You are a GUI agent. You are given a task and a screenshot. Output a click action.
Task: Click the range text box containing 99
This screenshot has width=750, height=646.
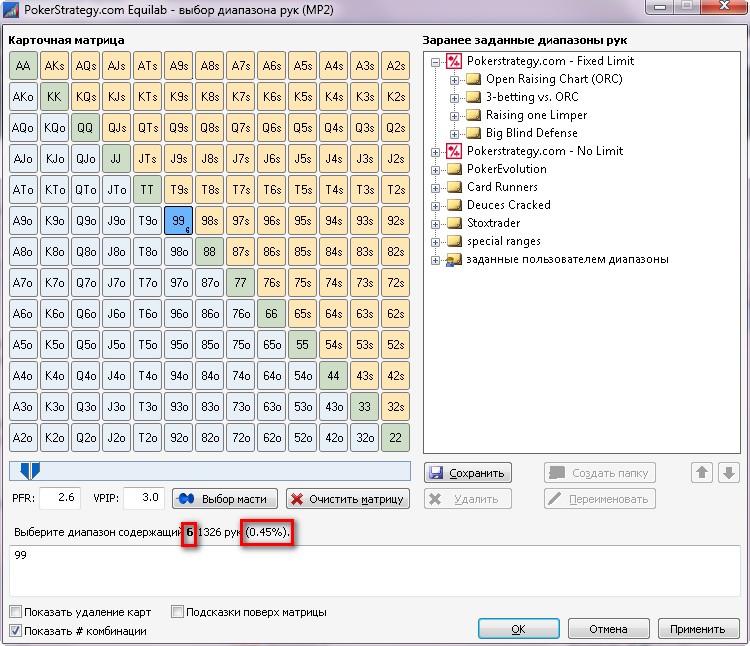(x=375, y=571)
